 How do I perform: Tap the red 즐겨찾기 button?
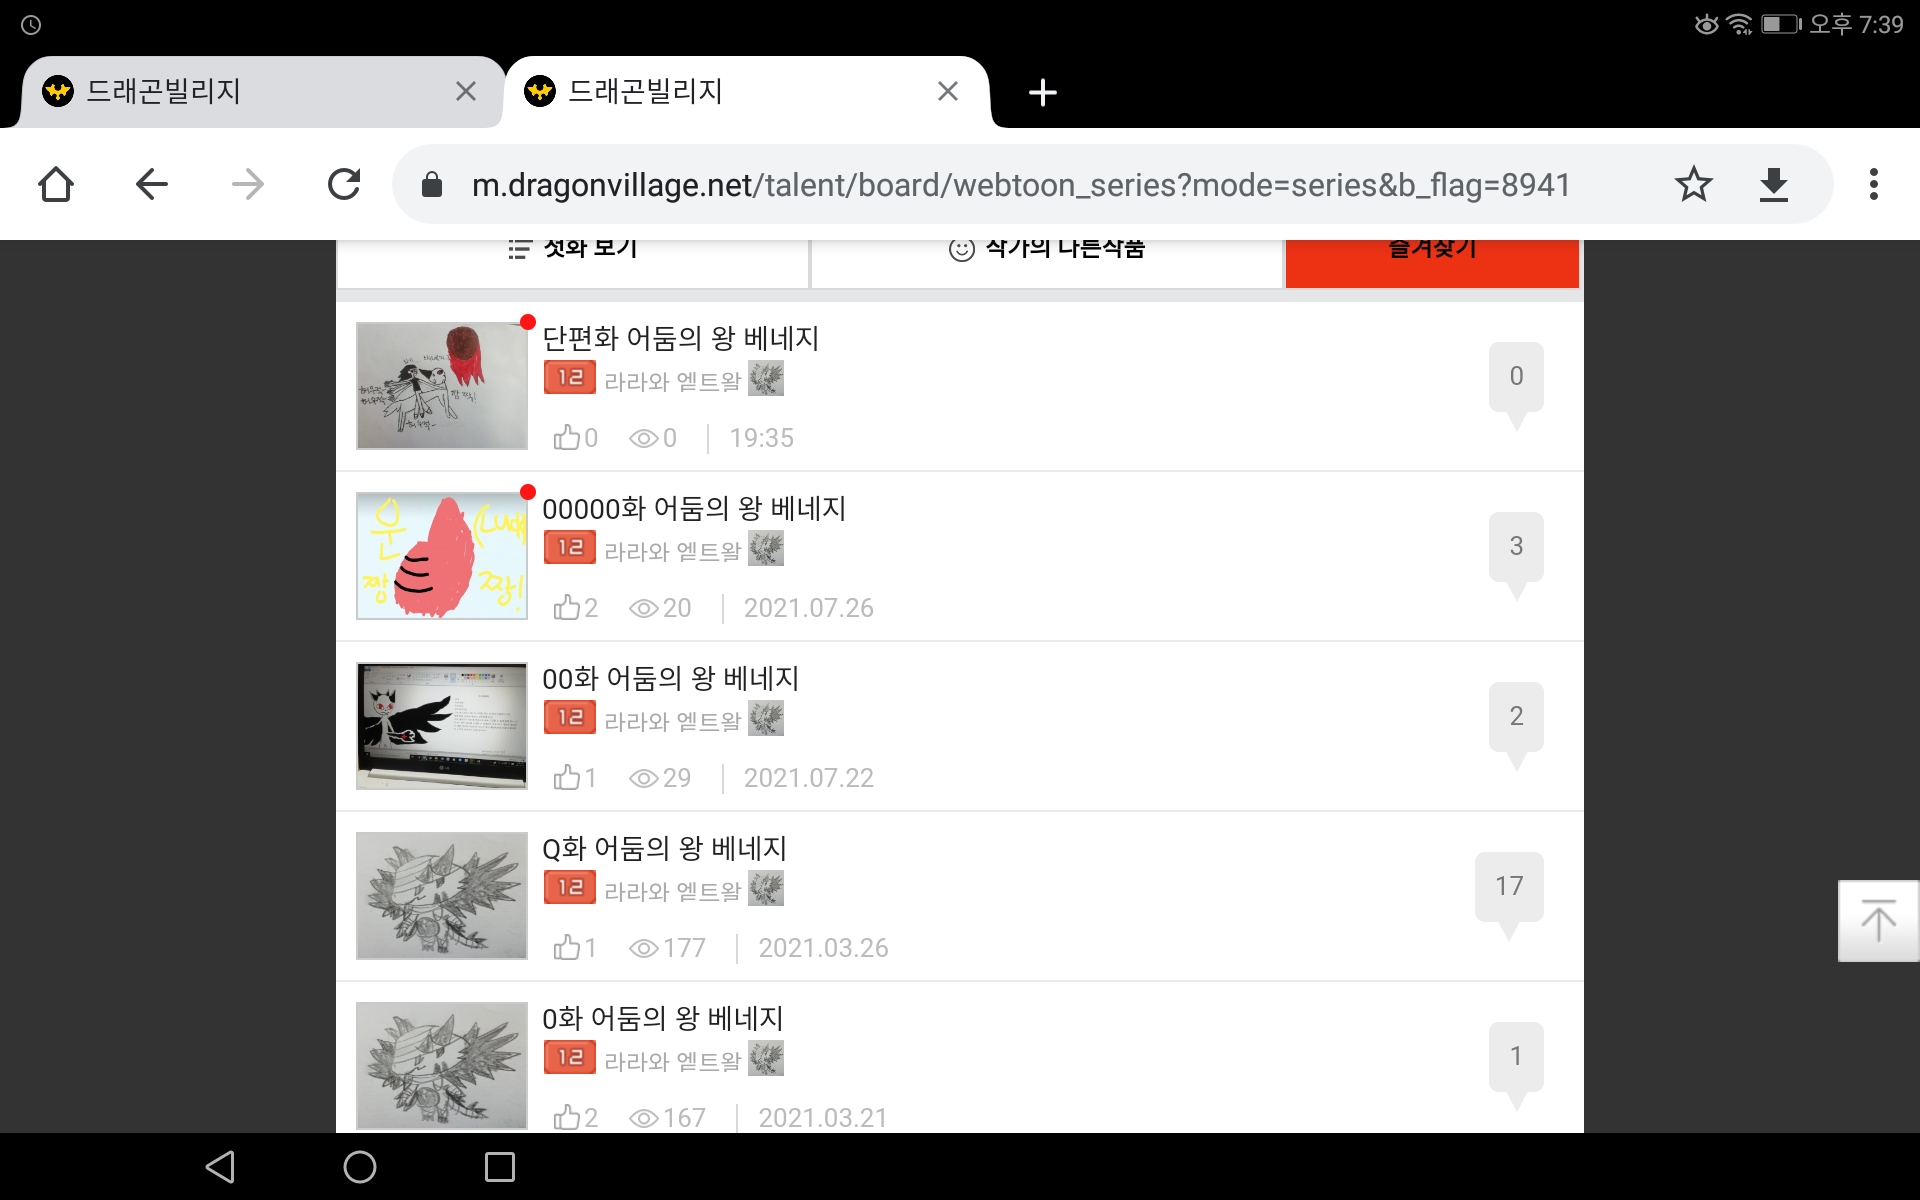[x=1432, y=263]
